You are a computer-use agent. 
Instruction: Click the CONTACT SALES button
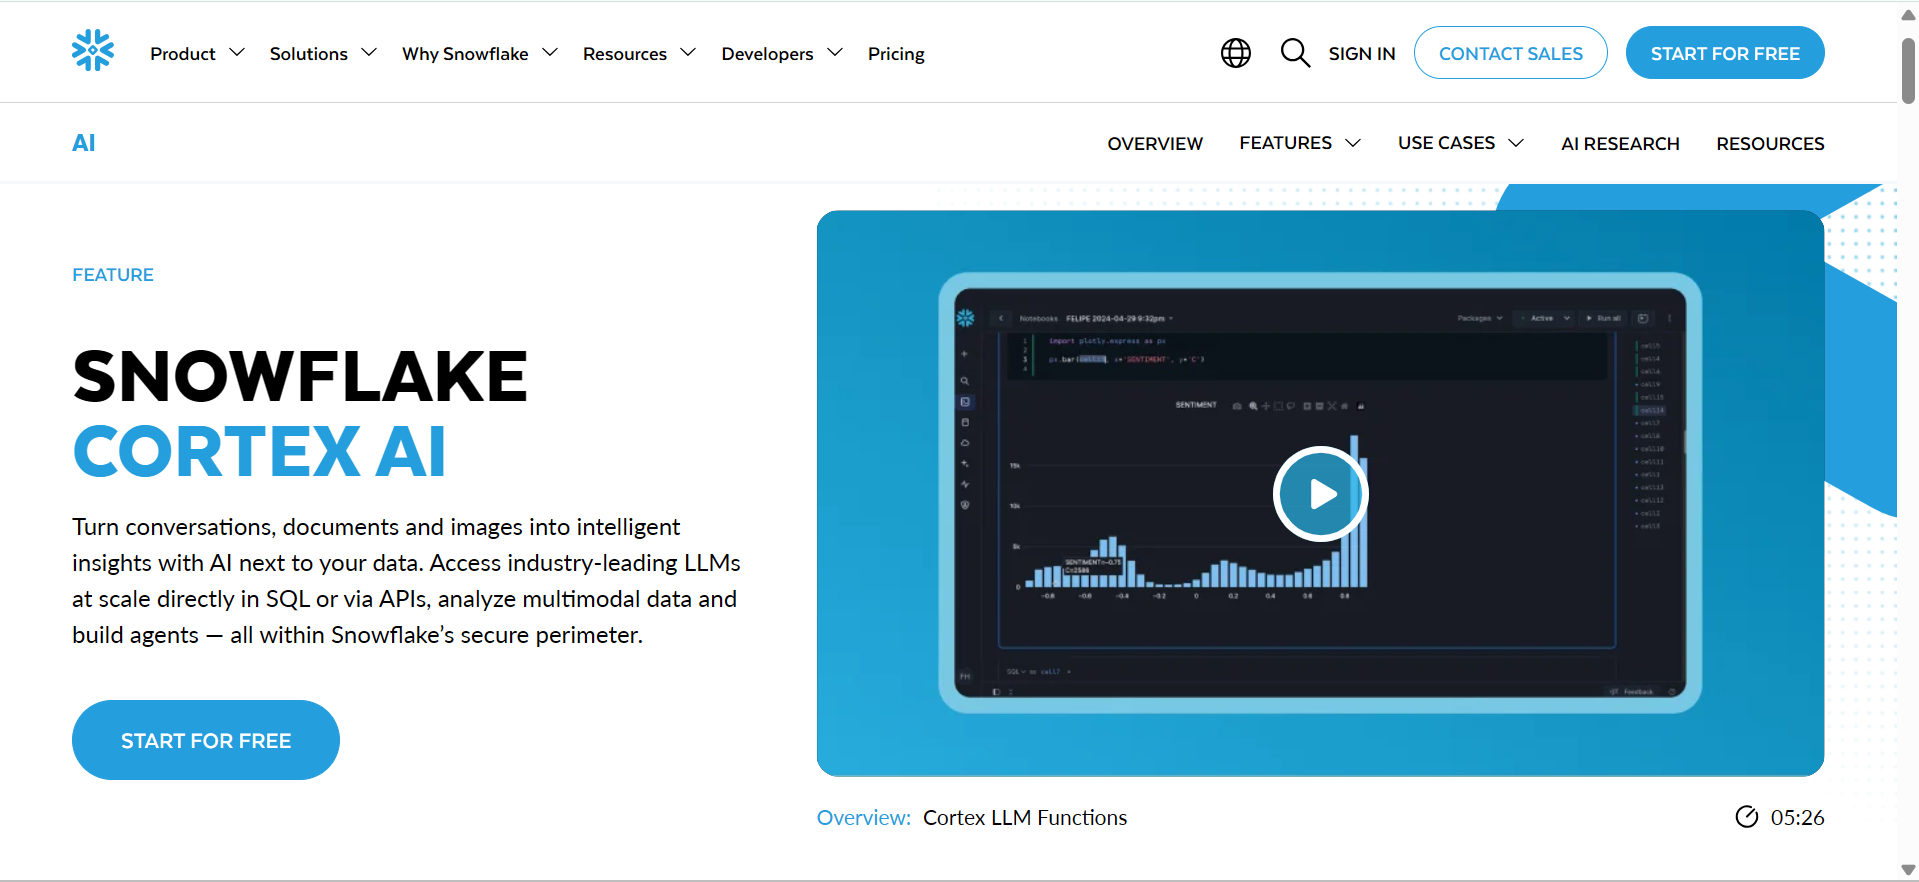[1510, 53]
